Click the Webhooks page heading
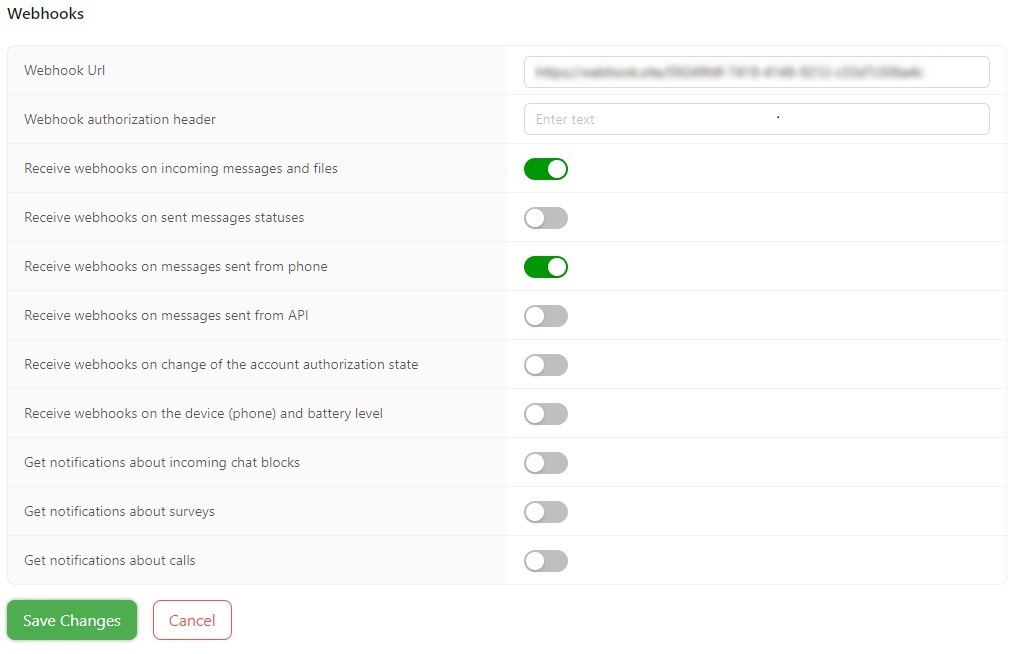Screen dimensions: 1025x654 (45, 13)
